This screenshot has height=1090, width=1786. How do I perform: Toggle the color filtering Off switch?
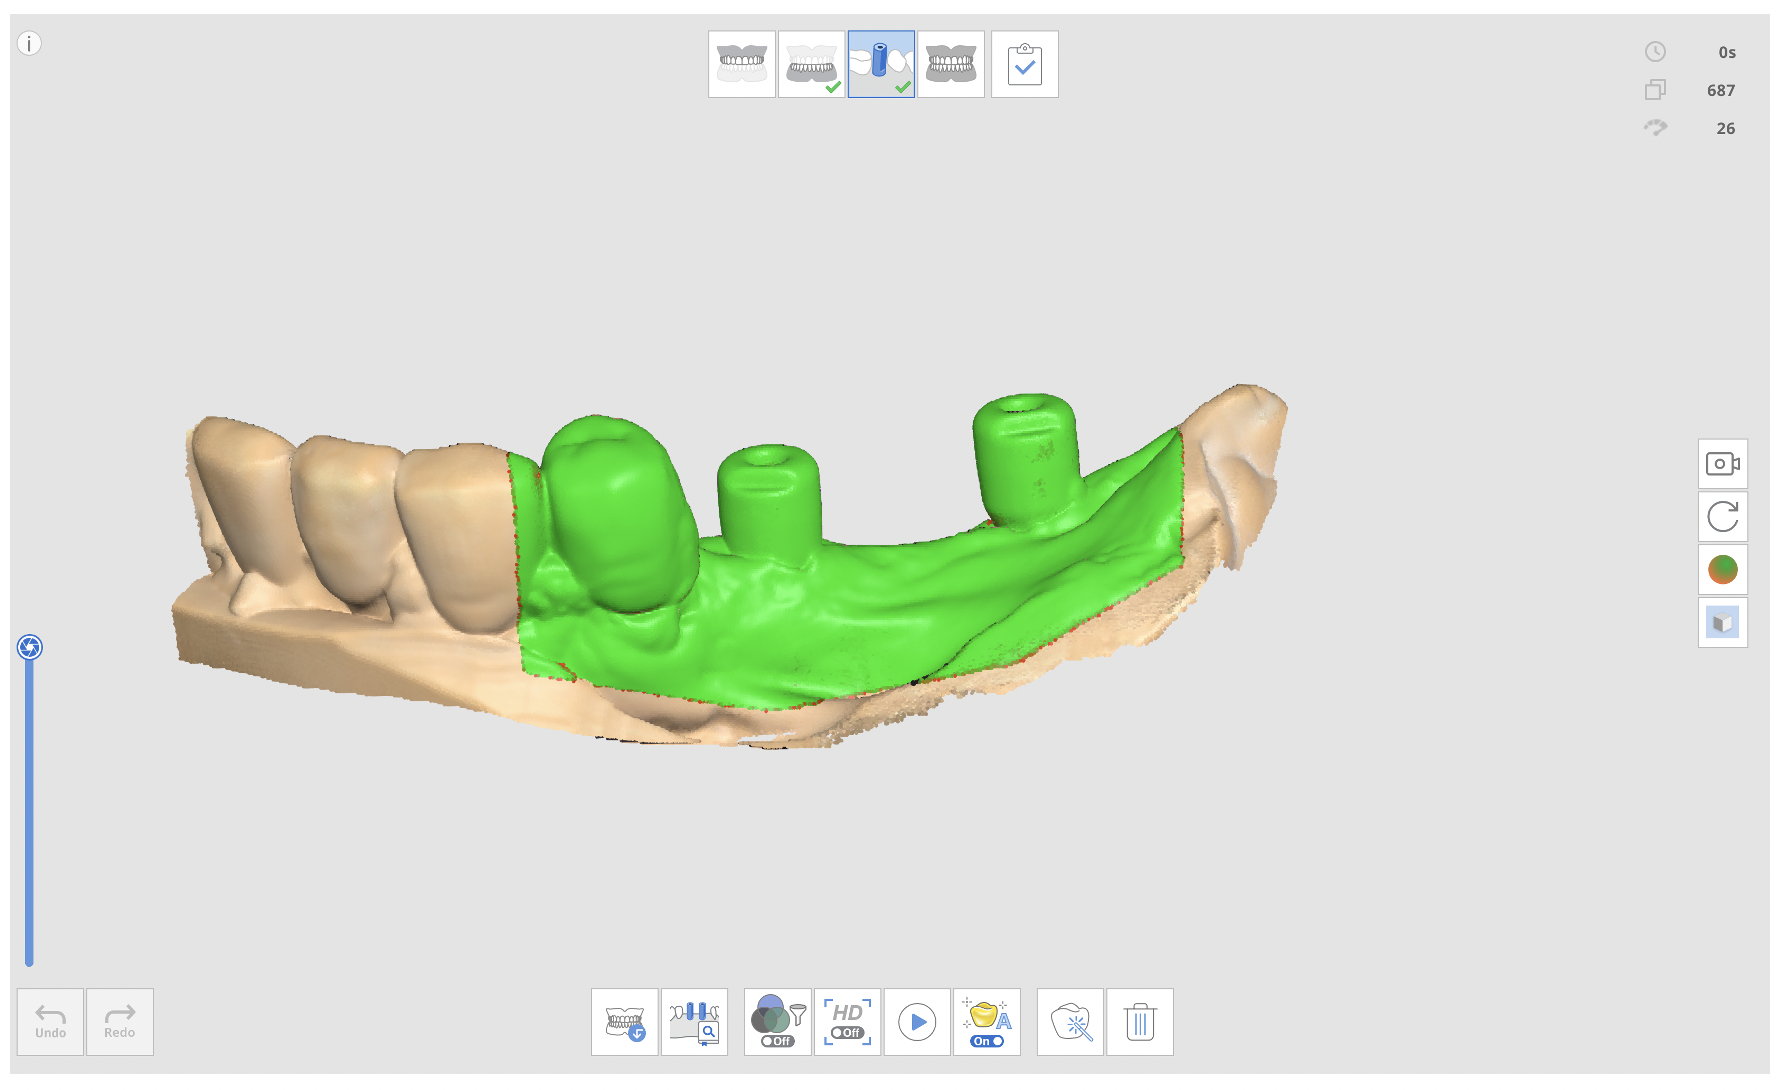[x=778, y=1022]
